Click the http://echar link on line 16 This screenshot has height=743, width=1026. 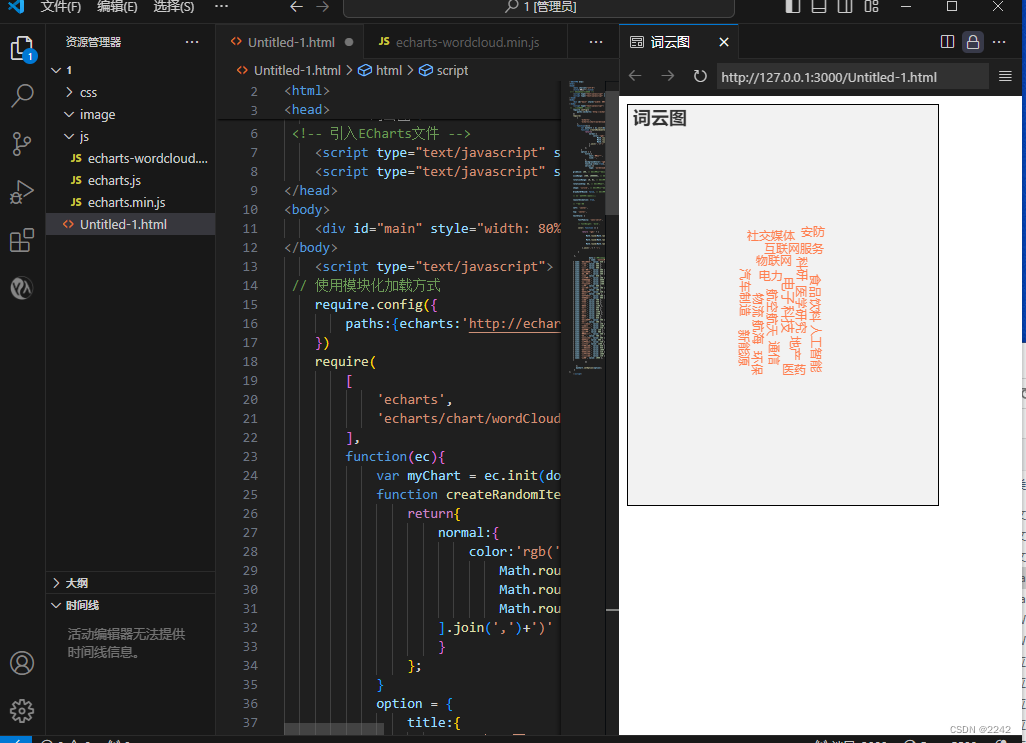click(514, 324)
